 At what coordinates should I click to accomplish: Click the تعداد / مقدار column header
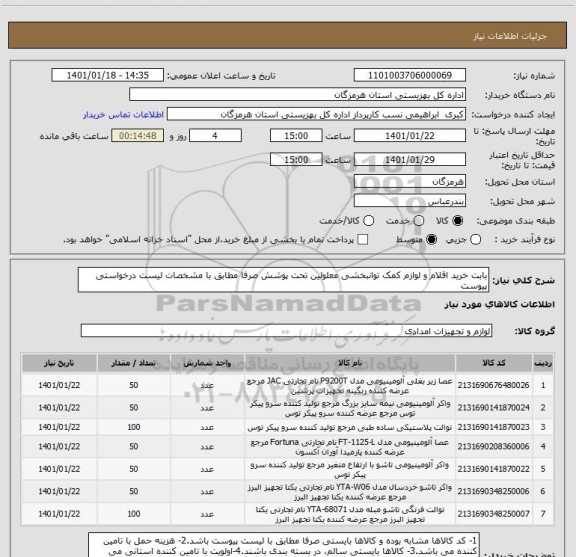[x=134, y=363]
